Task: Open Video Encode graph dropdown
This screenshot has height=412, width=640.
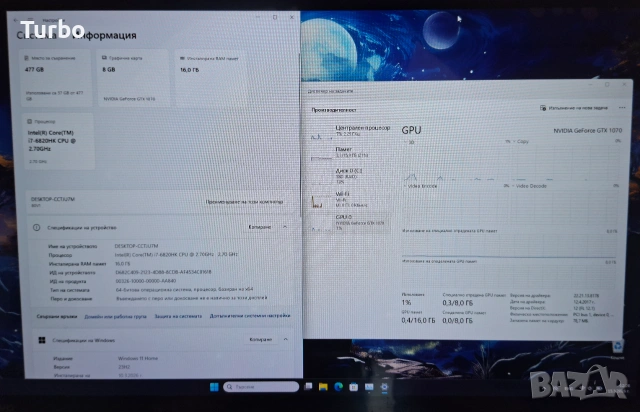Action: tap(420, 186)
